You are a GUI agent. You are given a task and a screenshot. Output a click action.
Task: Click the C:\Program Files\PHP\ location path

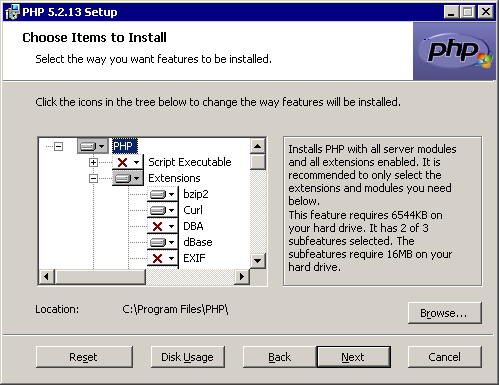[175, 309]
